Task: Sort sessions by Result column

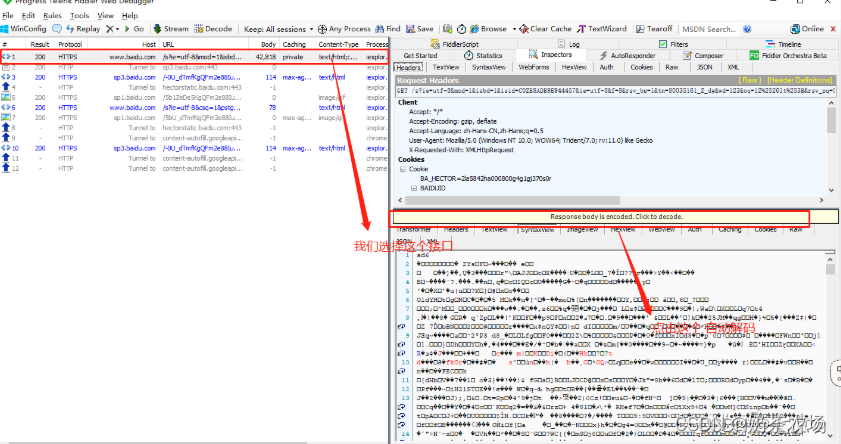Action: [x=40, y=45]
